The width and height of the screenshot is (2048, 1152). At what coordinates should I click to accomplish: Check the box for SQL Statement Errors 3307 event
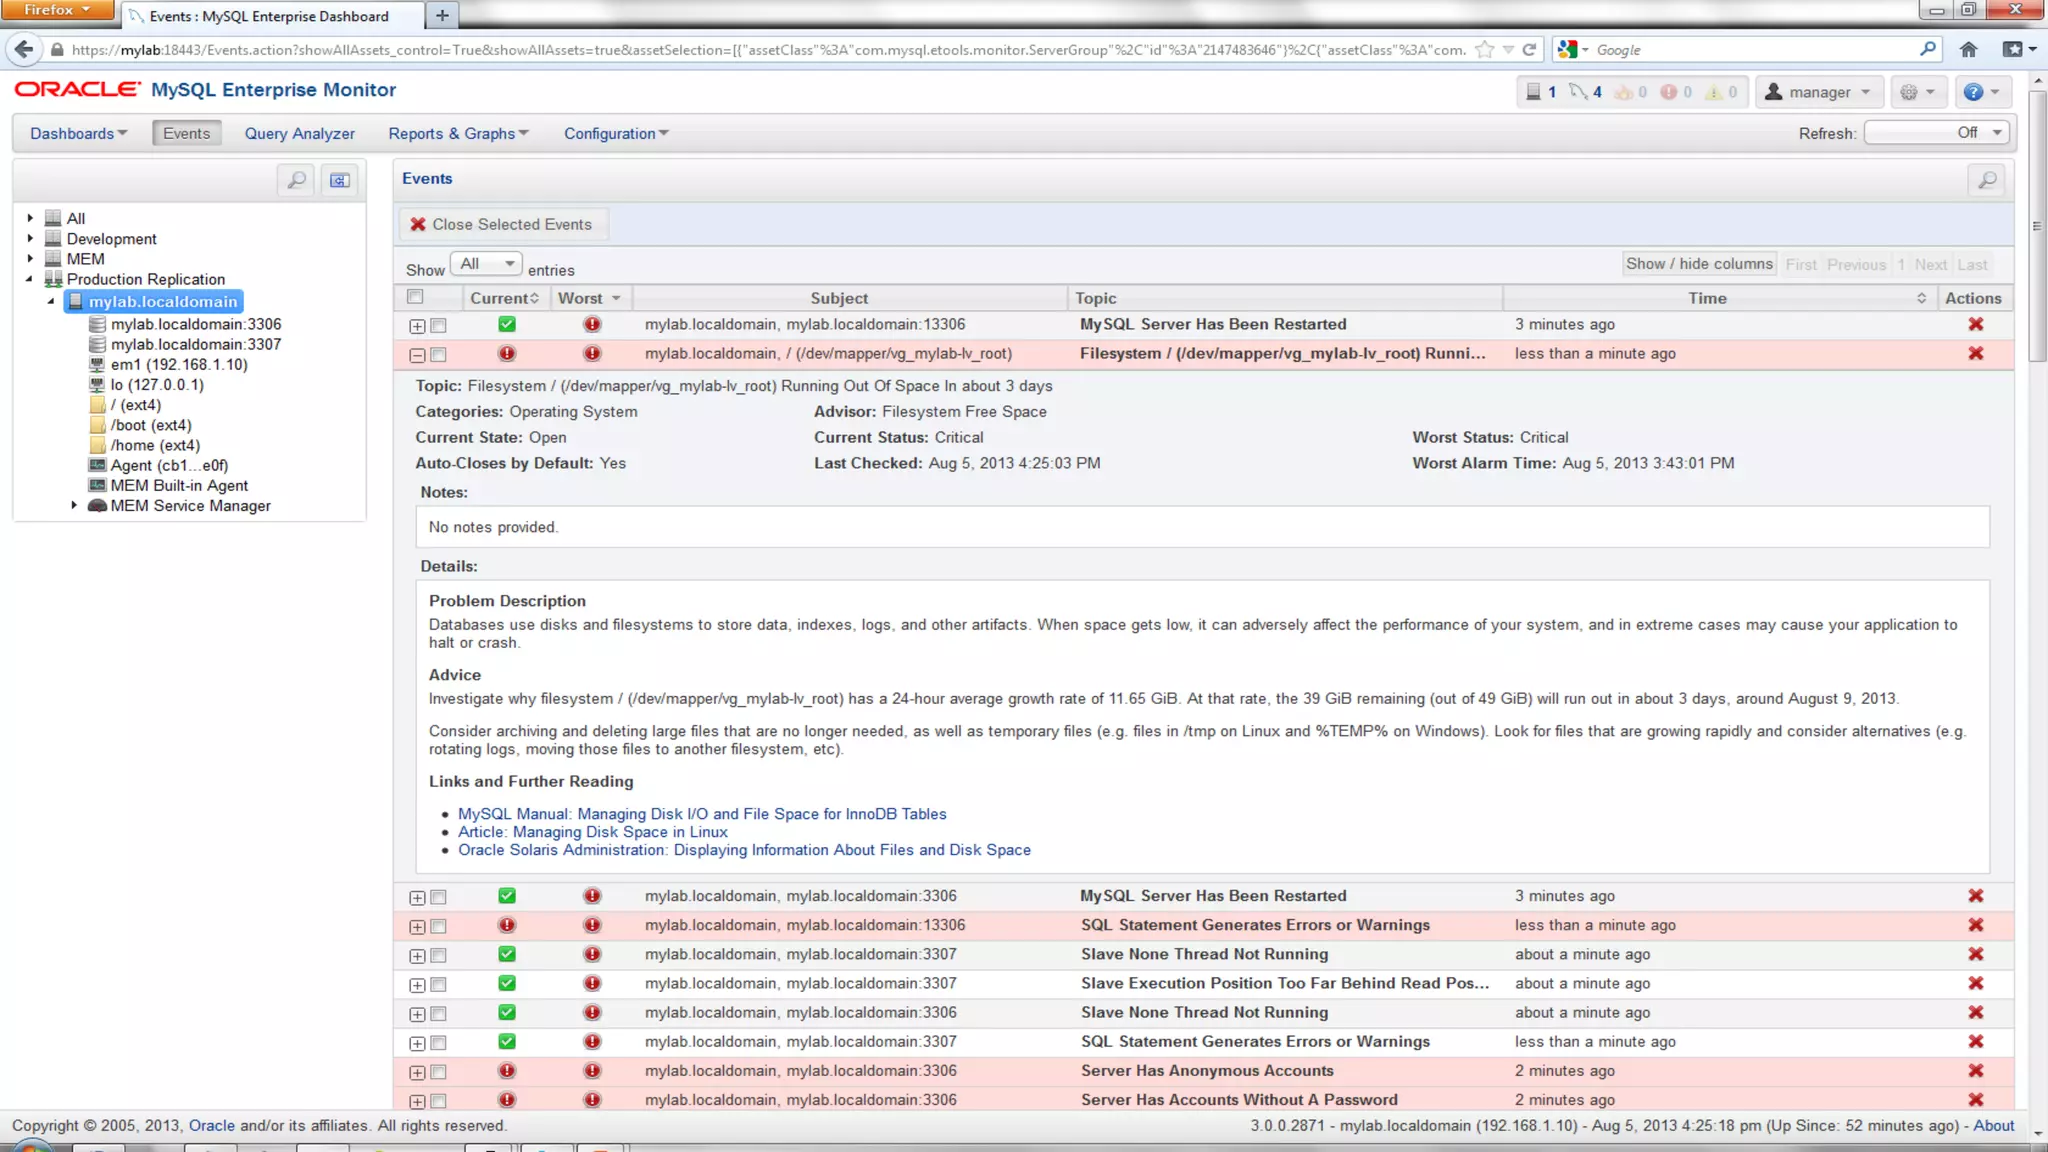coord(438,1043)
